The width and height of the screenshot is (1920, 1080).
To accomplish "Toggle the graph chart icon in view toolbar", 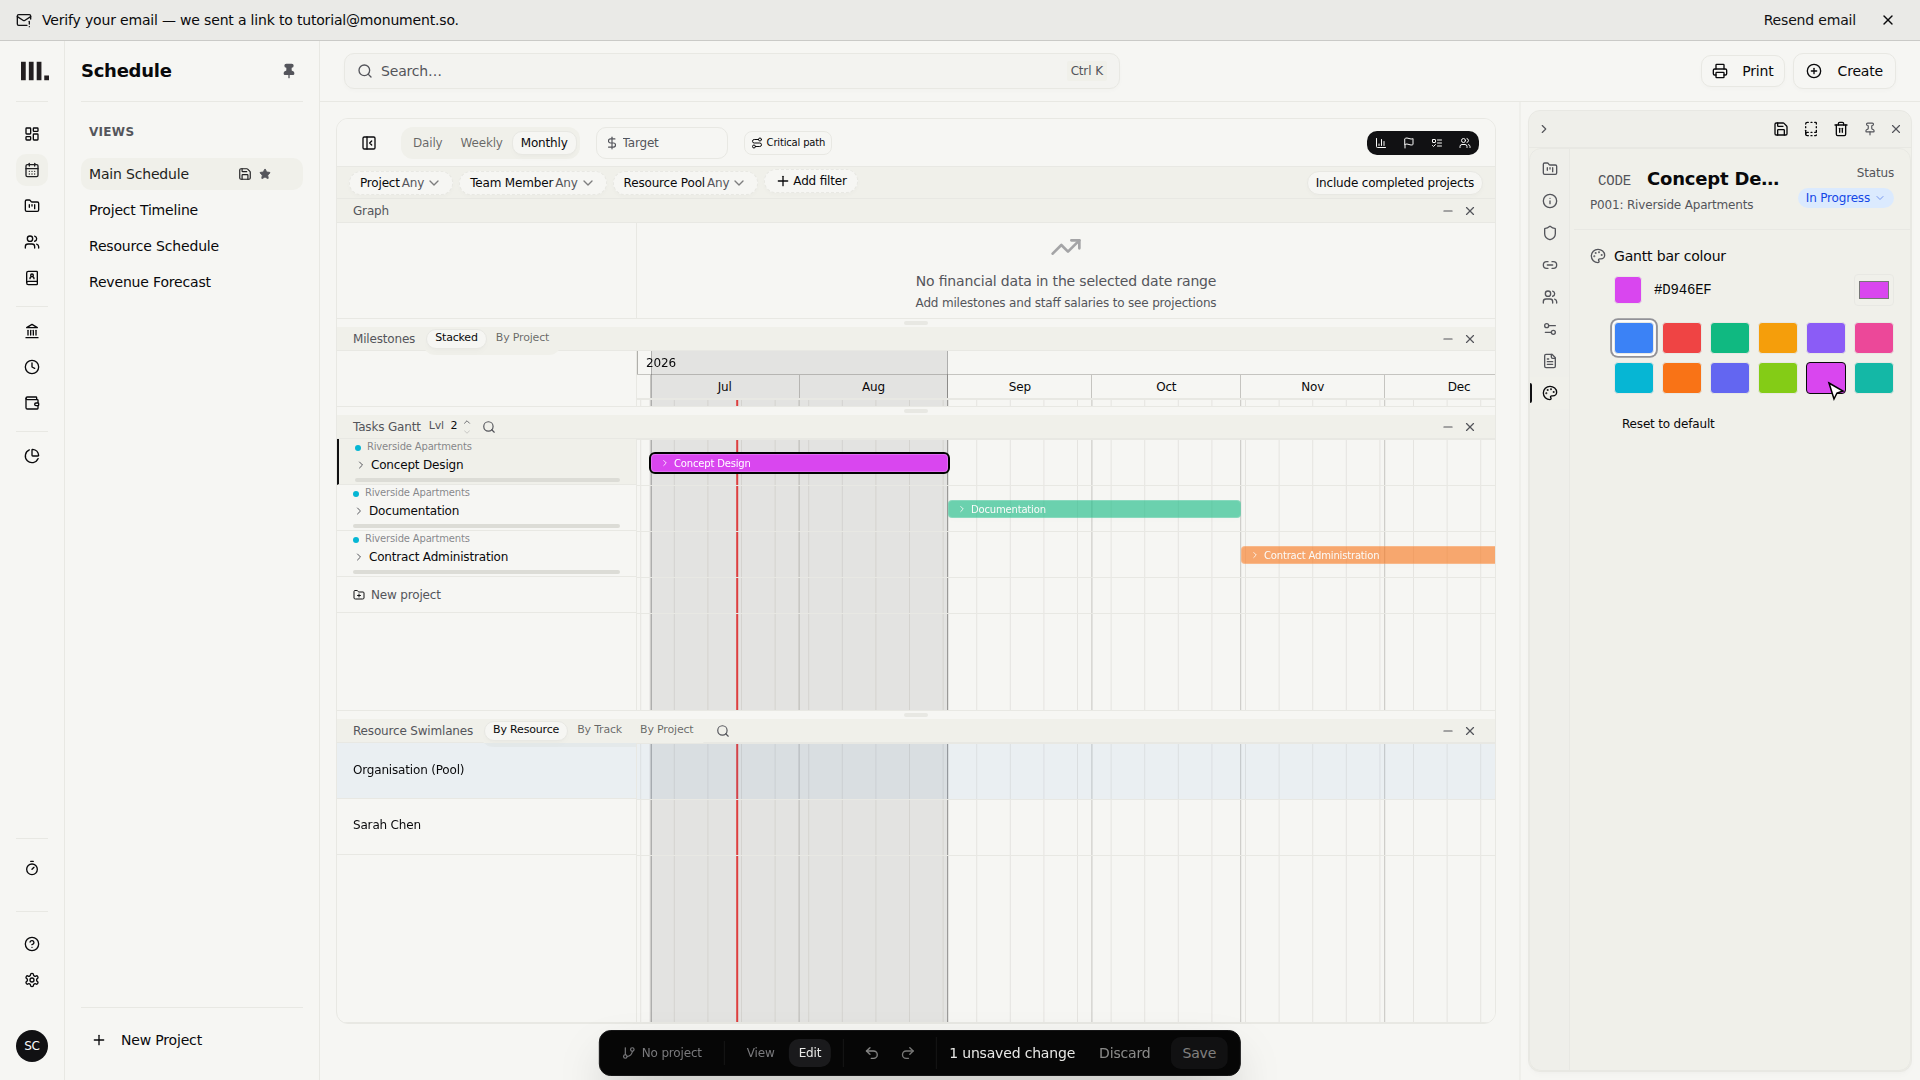I will click(x=1381, y=143).
